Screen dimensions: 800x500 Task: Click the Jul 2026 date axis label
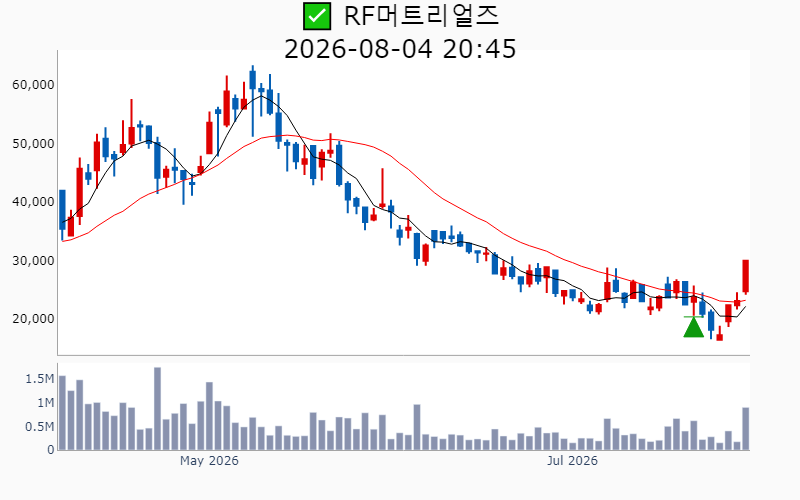[572, 461]
